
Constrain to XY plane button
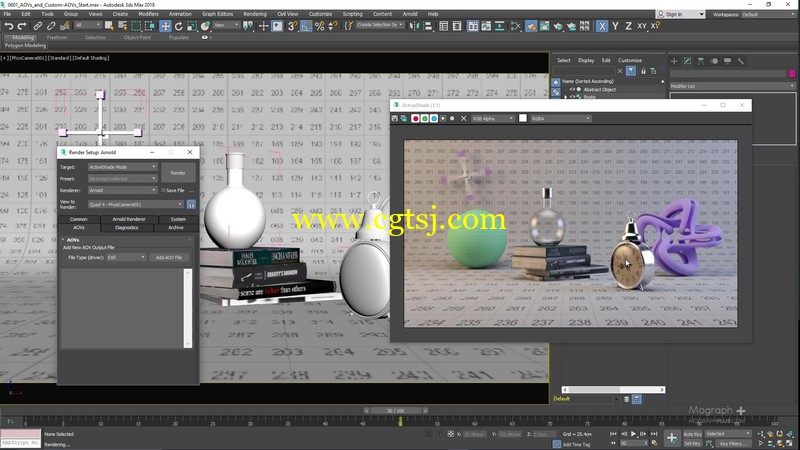click(641, 26)
